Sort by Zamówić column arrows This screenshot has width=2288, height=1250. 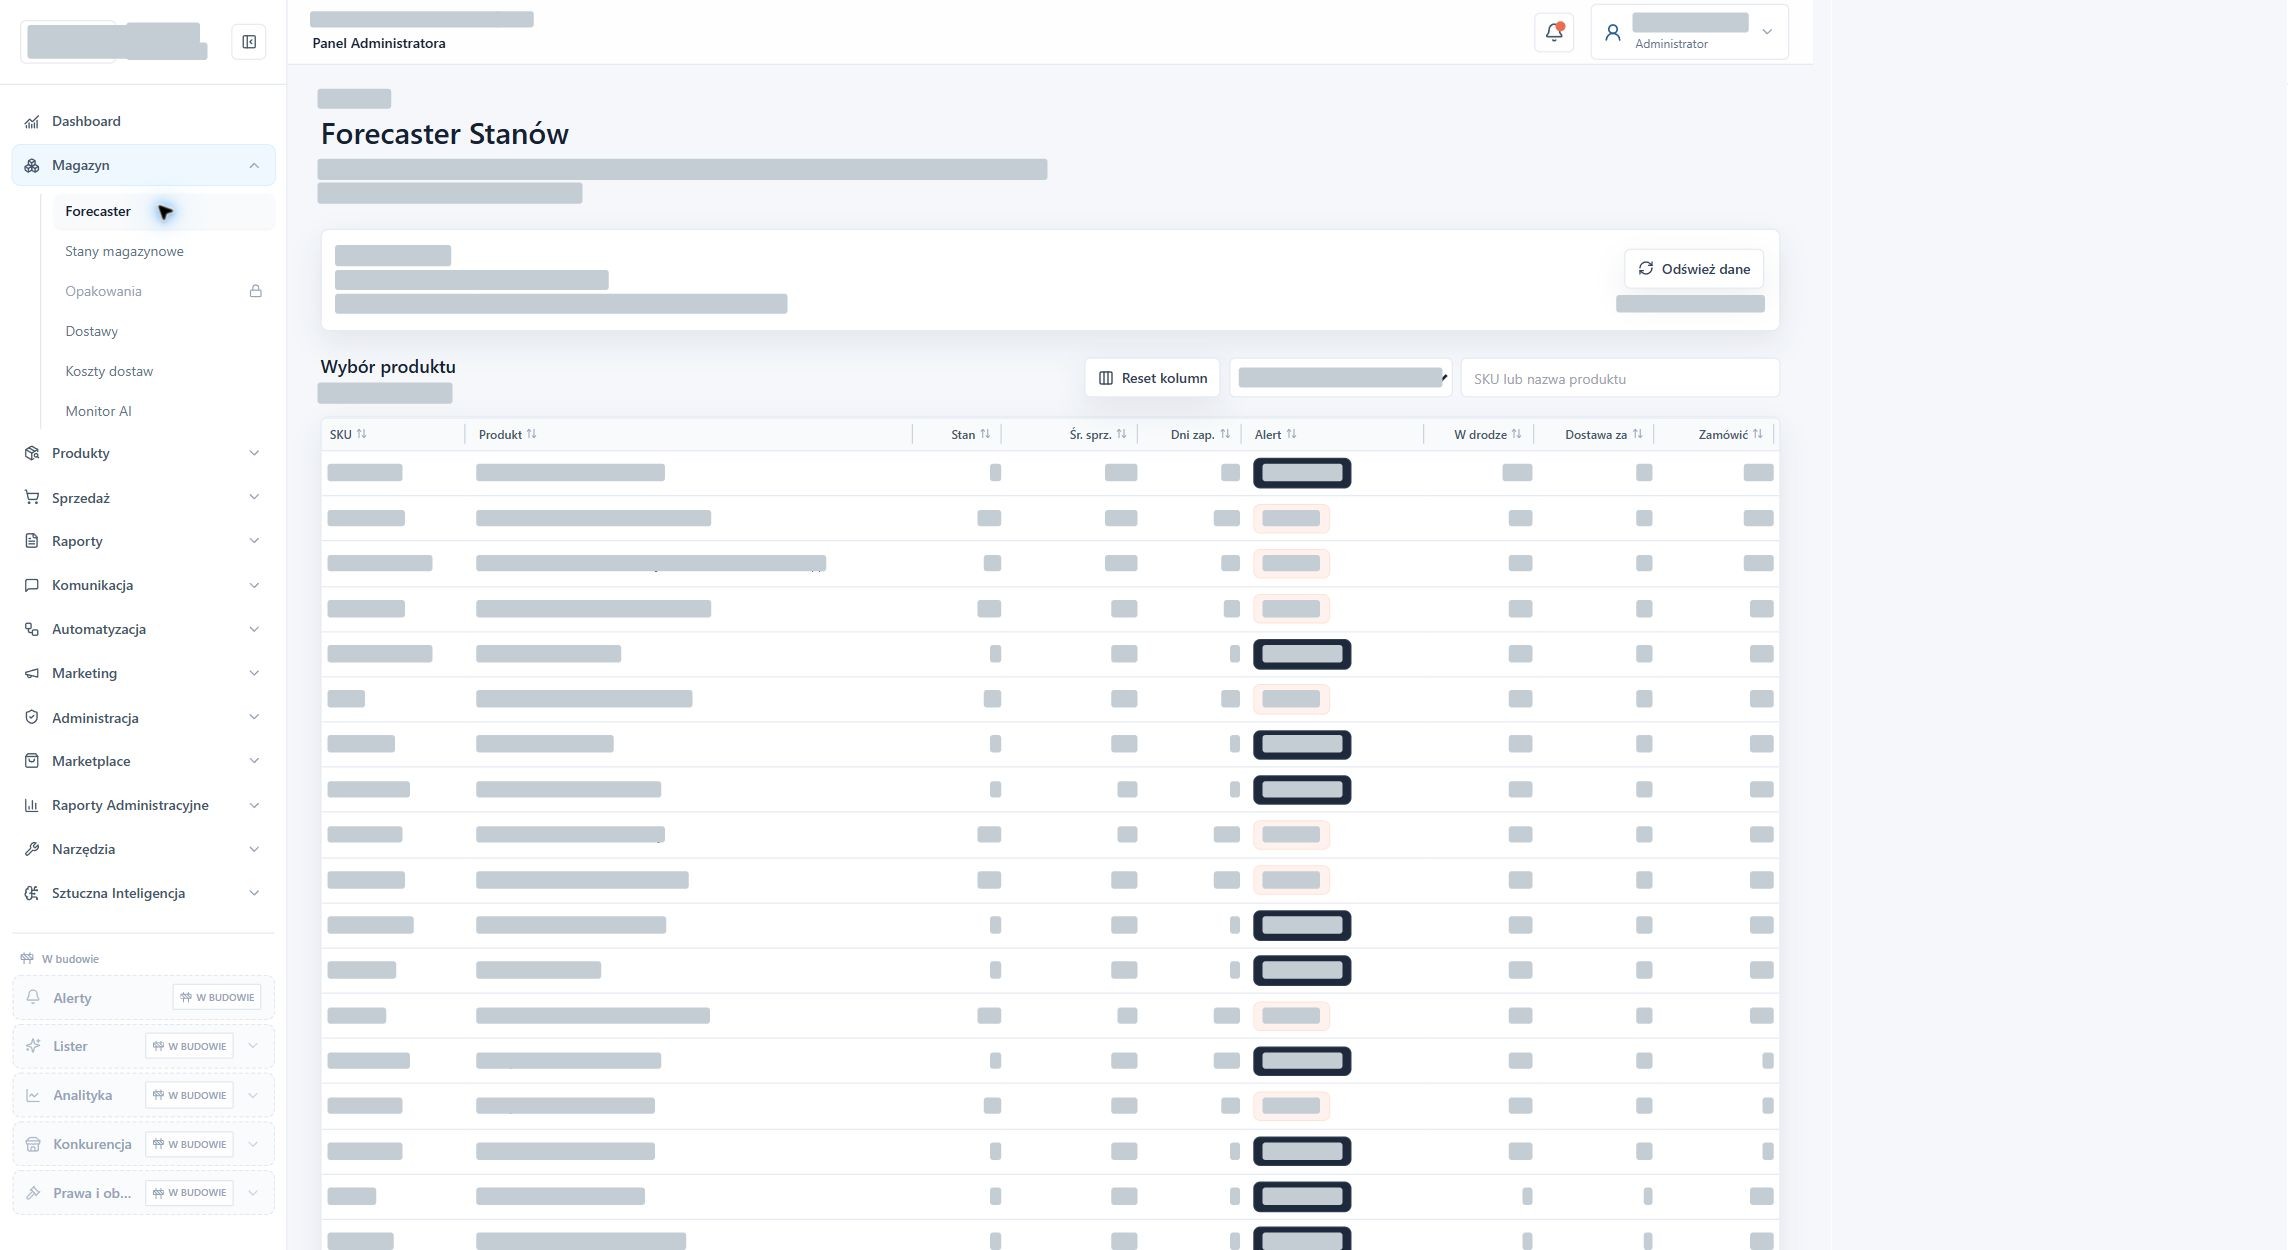click(x=1758, y=434)
